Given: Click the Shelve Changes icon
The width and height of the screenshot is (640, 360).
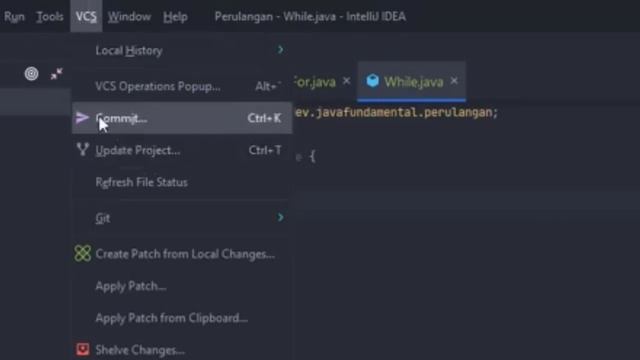Looking at the screenshot, I should [82, 349].
